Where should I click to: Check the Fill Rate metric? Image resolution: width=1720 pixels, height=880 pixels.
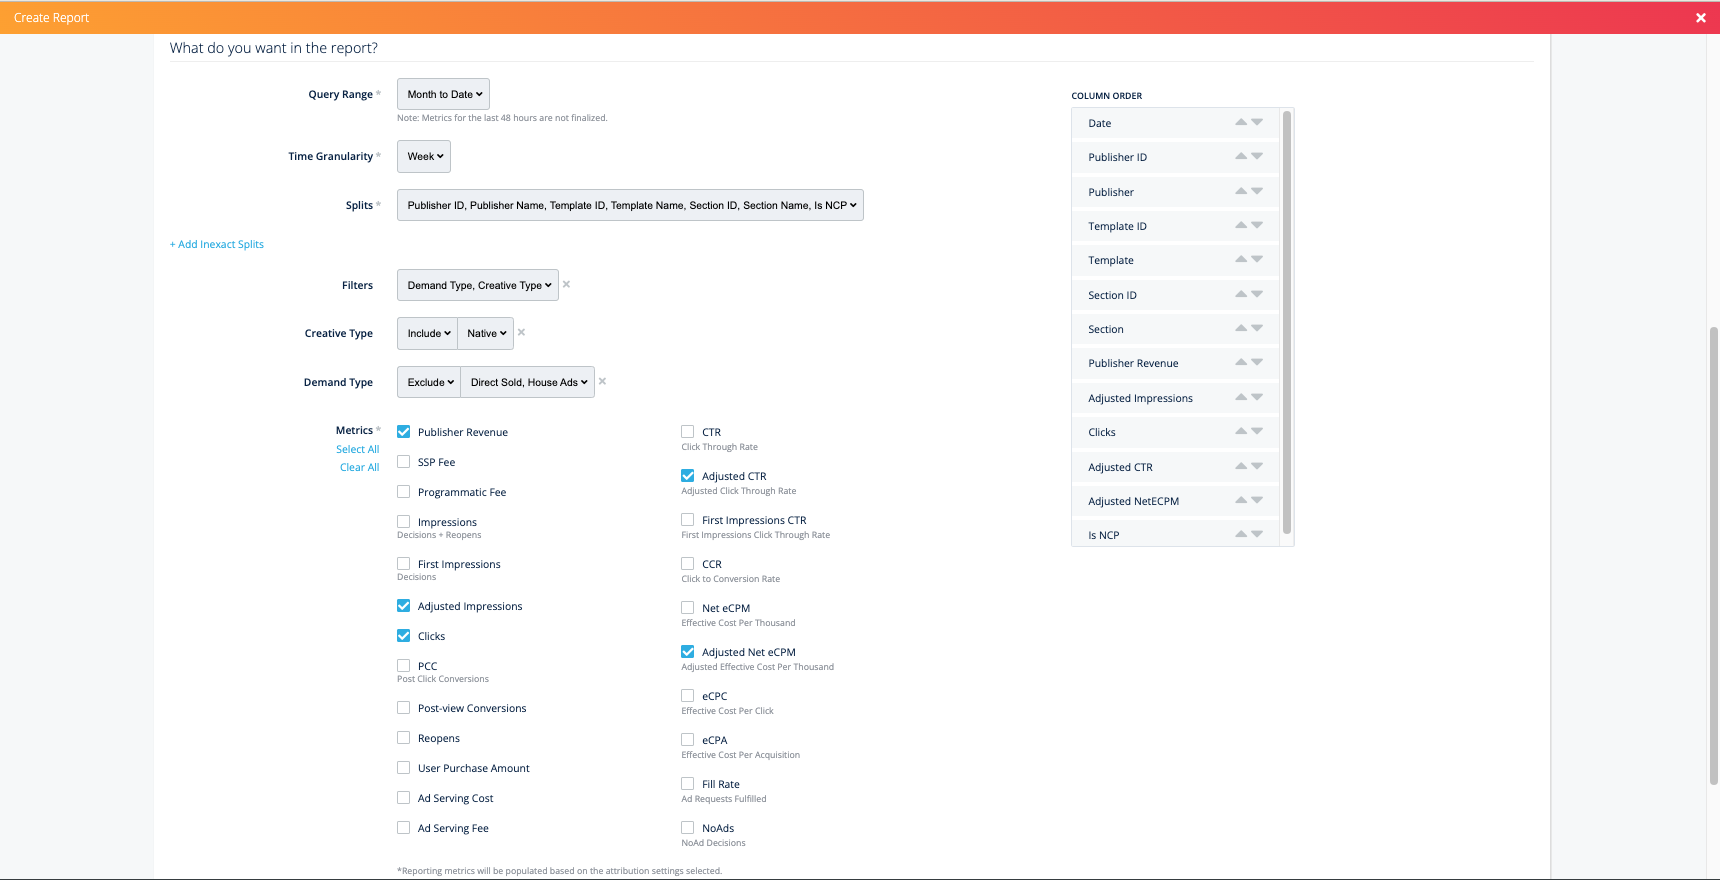[688, 784]
